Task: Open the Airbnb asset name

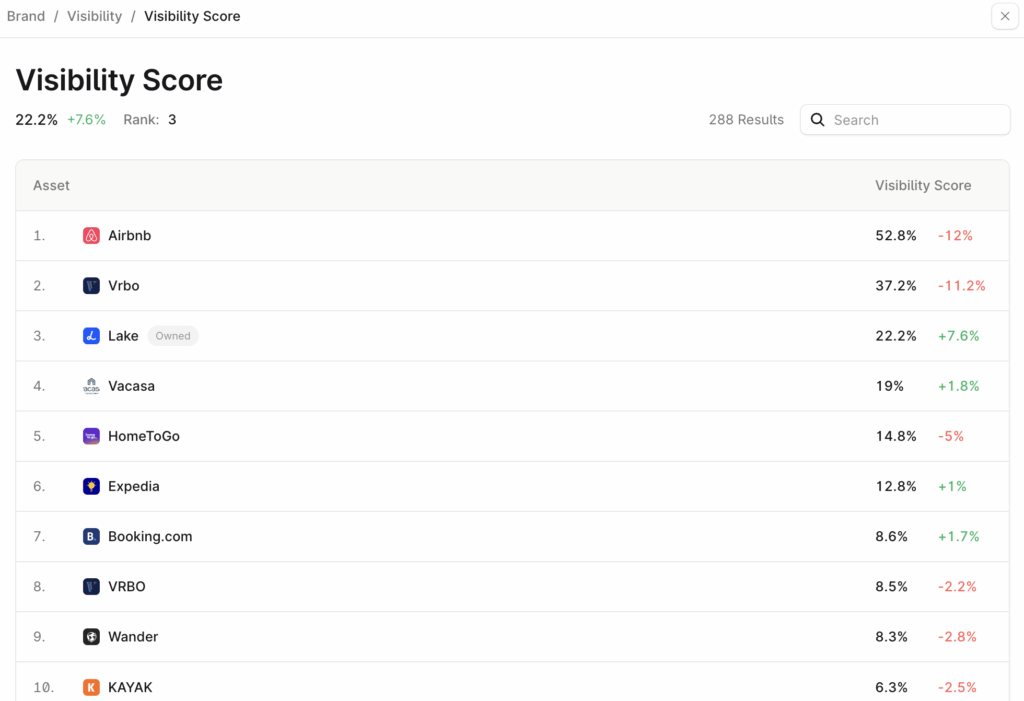Action: click(x=129, y=236)
